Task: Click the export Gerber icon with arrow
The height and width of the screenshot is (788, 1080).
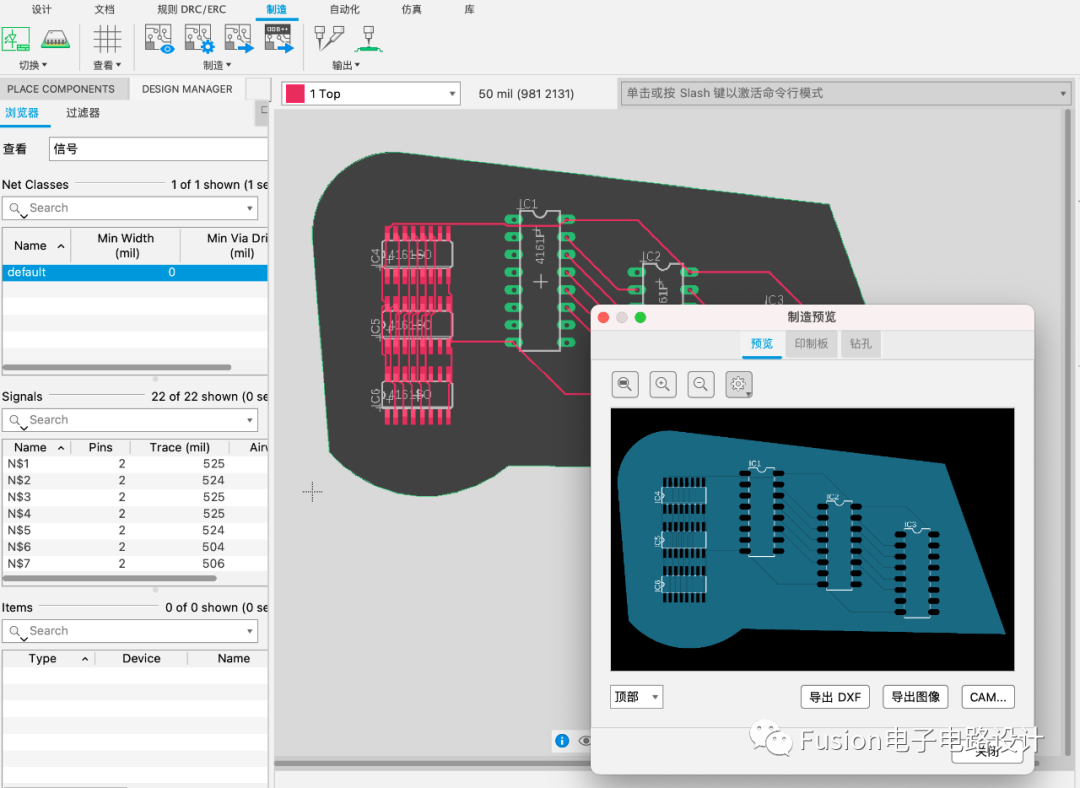Action: tap(239, 39)
